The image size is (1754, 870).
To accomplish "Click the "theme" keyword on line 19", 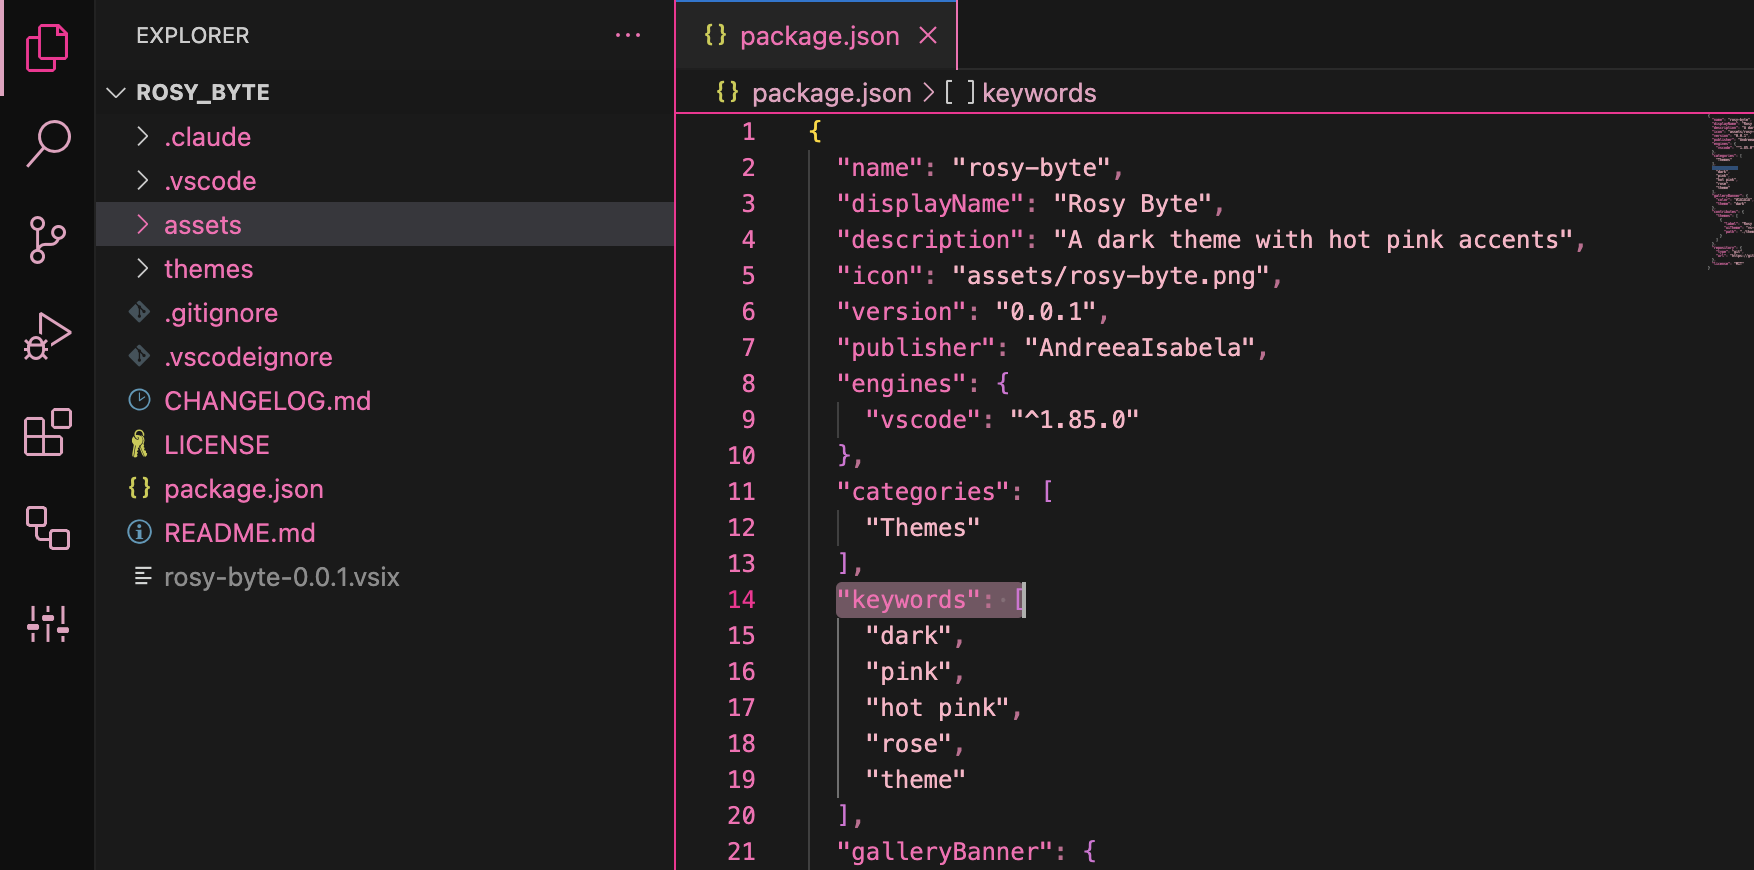I will click(916, 780).
